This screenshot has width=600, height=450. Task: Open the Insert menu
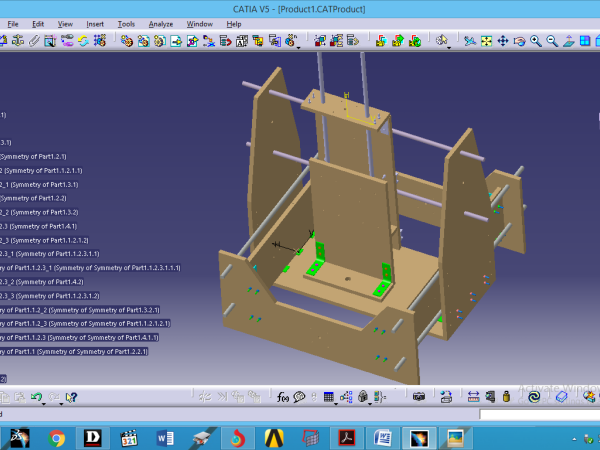(x=95, y=24)
